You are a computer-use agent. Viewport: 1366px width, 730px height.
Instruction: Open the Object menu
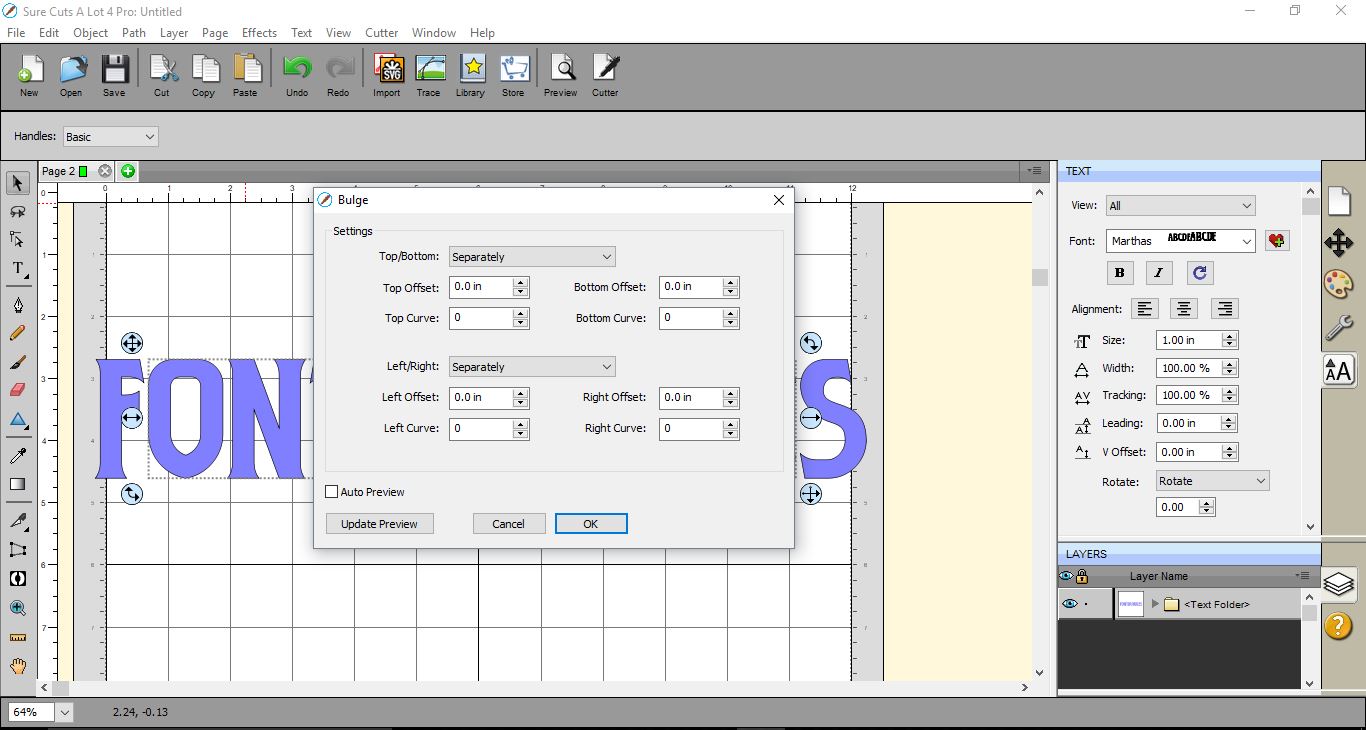(91, 32)
